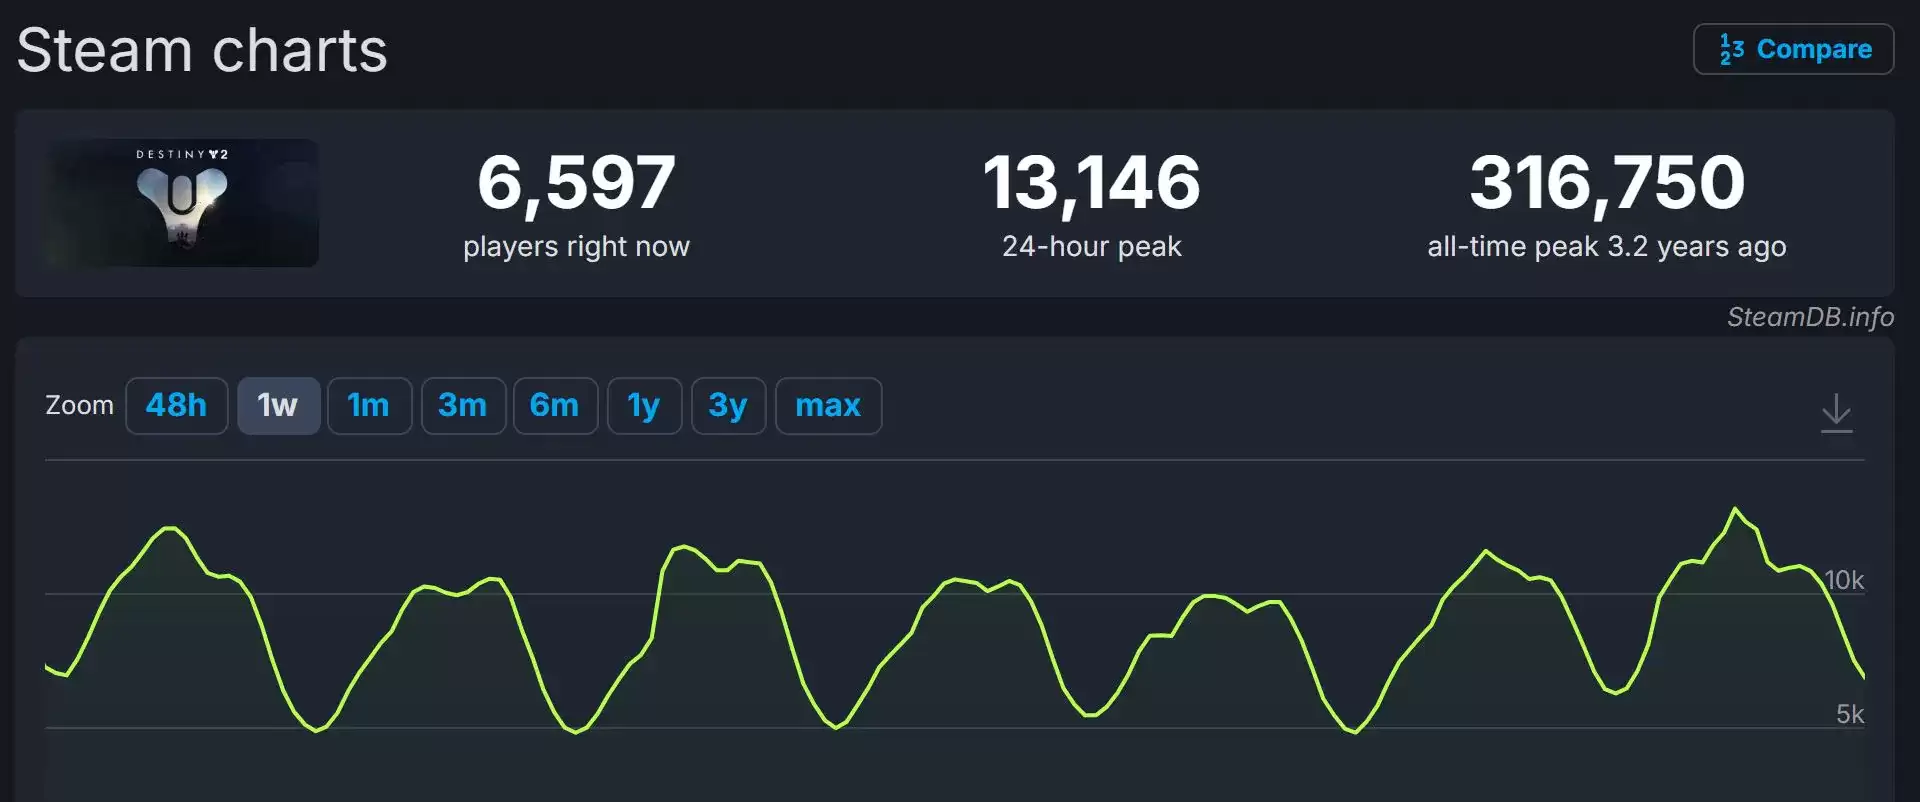Image resolution: width=1920 pixels, height=802 pixels.
Task: Click the 'players right now' caption
Action: 577,247
